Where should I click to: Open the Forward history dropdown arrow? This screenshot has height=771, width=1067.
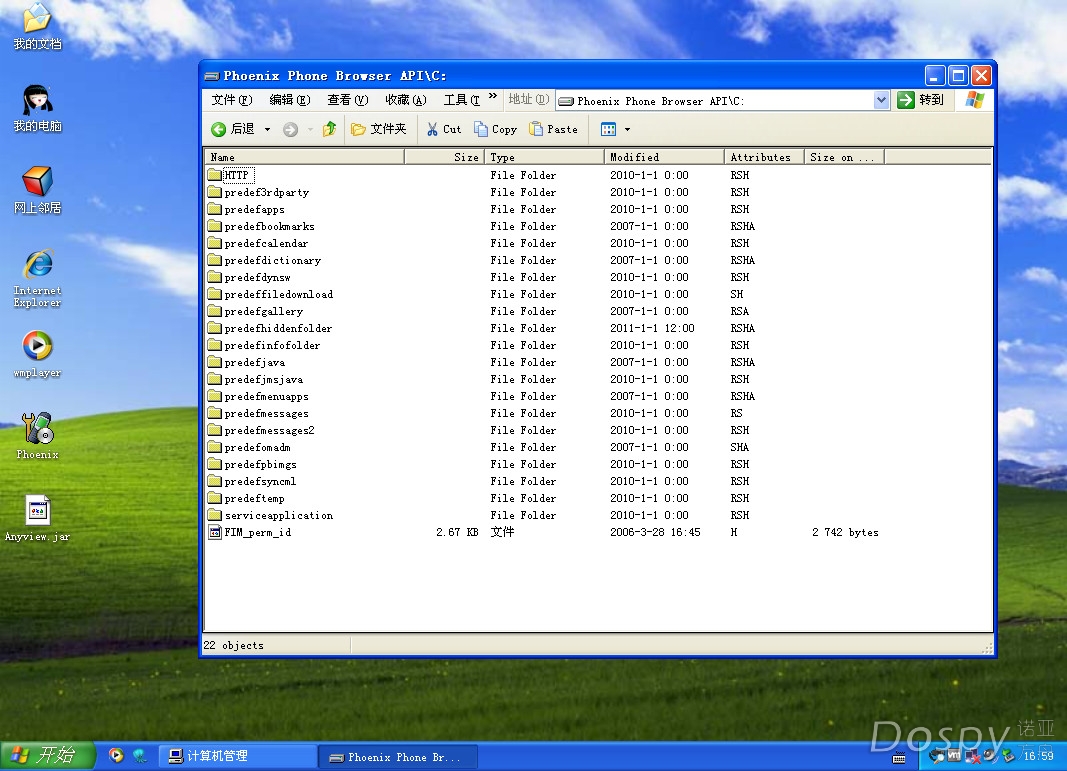pos(310,129)
